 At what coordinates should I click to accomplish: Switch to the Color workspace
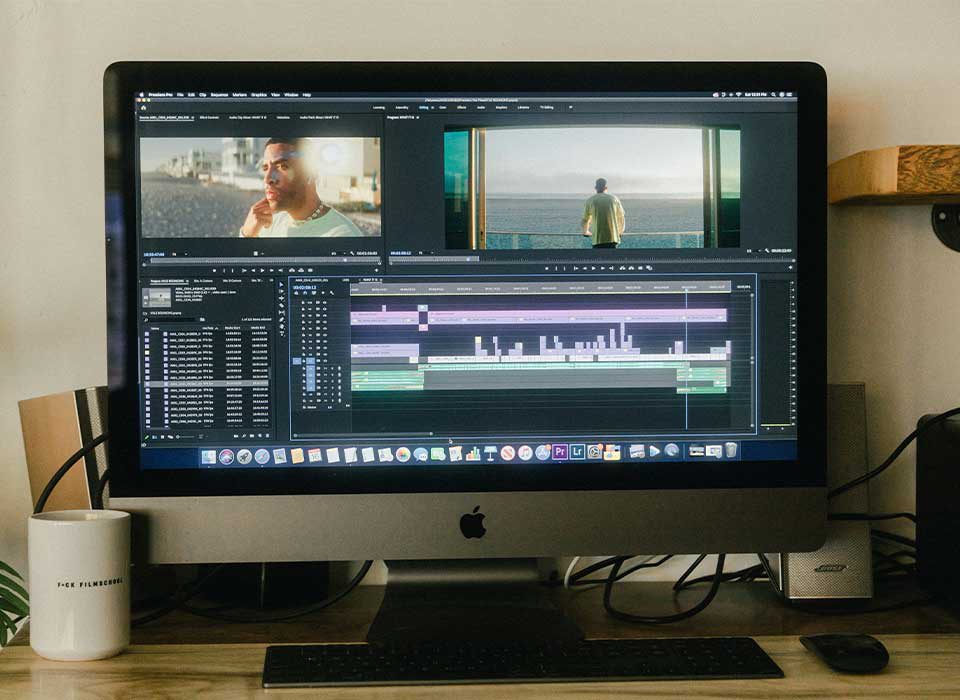pyautogui.click(x=441, y=106)
